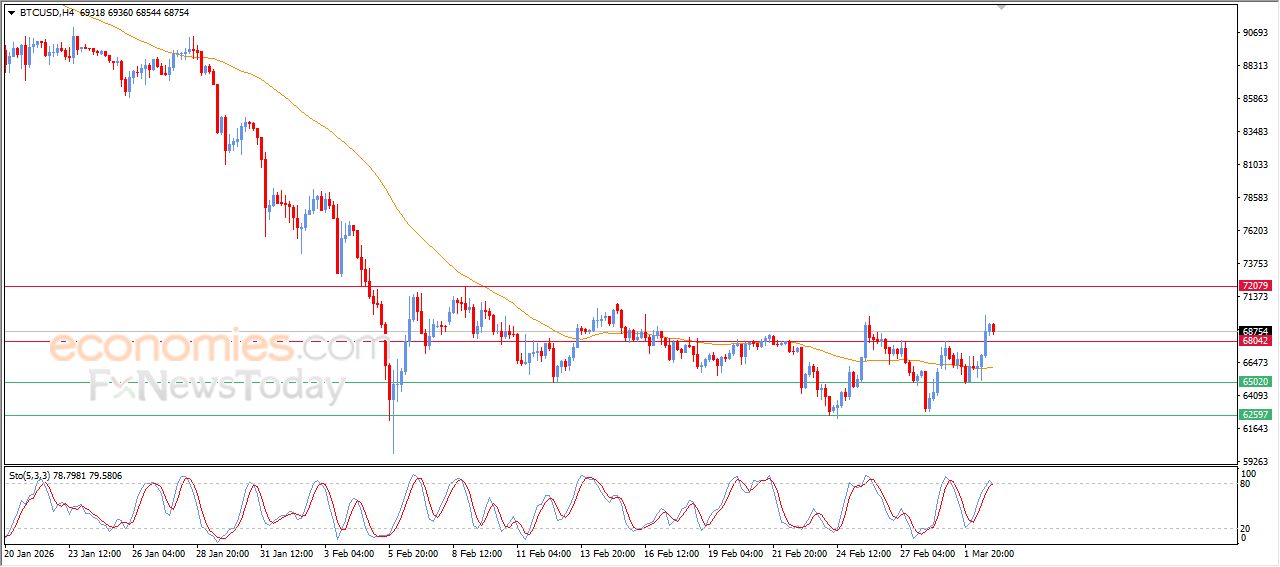Click the Sto(5,3,3) indicator label
This screenshot has width=1280, height=567.
[37, 475]
